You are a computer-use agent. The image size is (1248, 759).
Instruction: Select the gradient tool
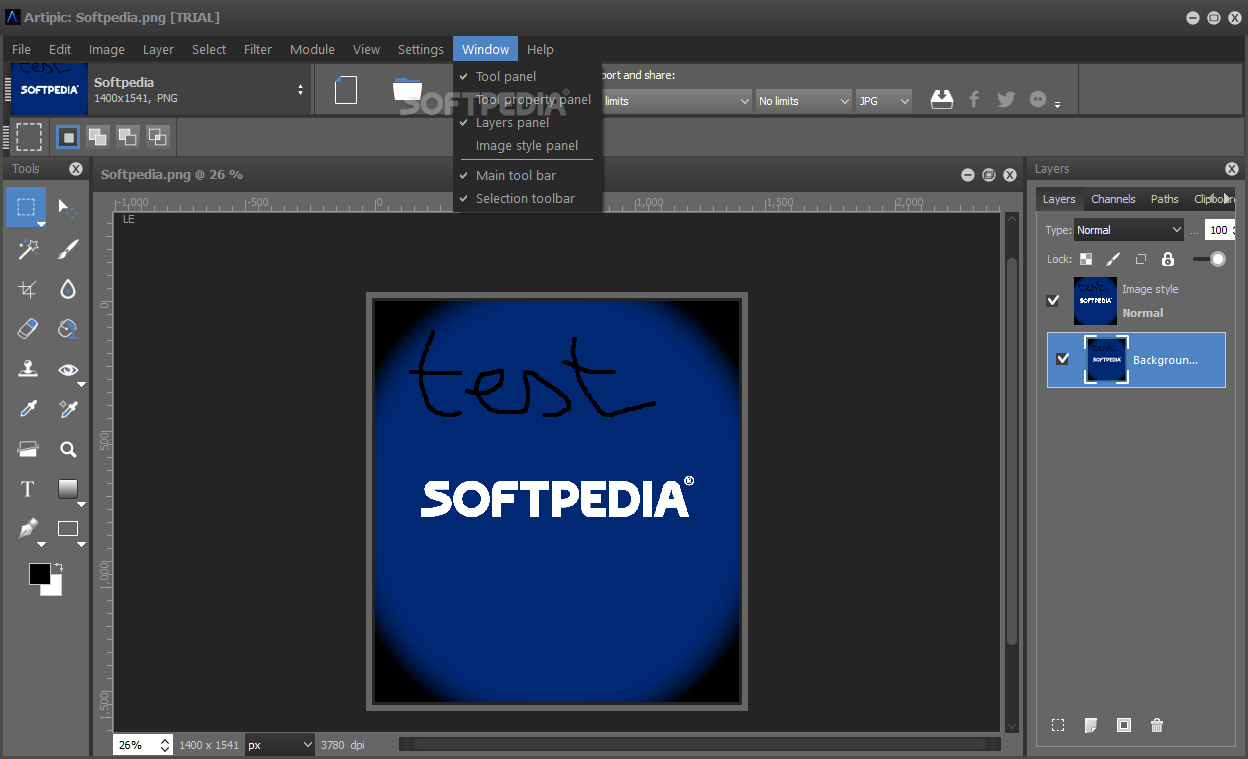click(x=67, y=489)
